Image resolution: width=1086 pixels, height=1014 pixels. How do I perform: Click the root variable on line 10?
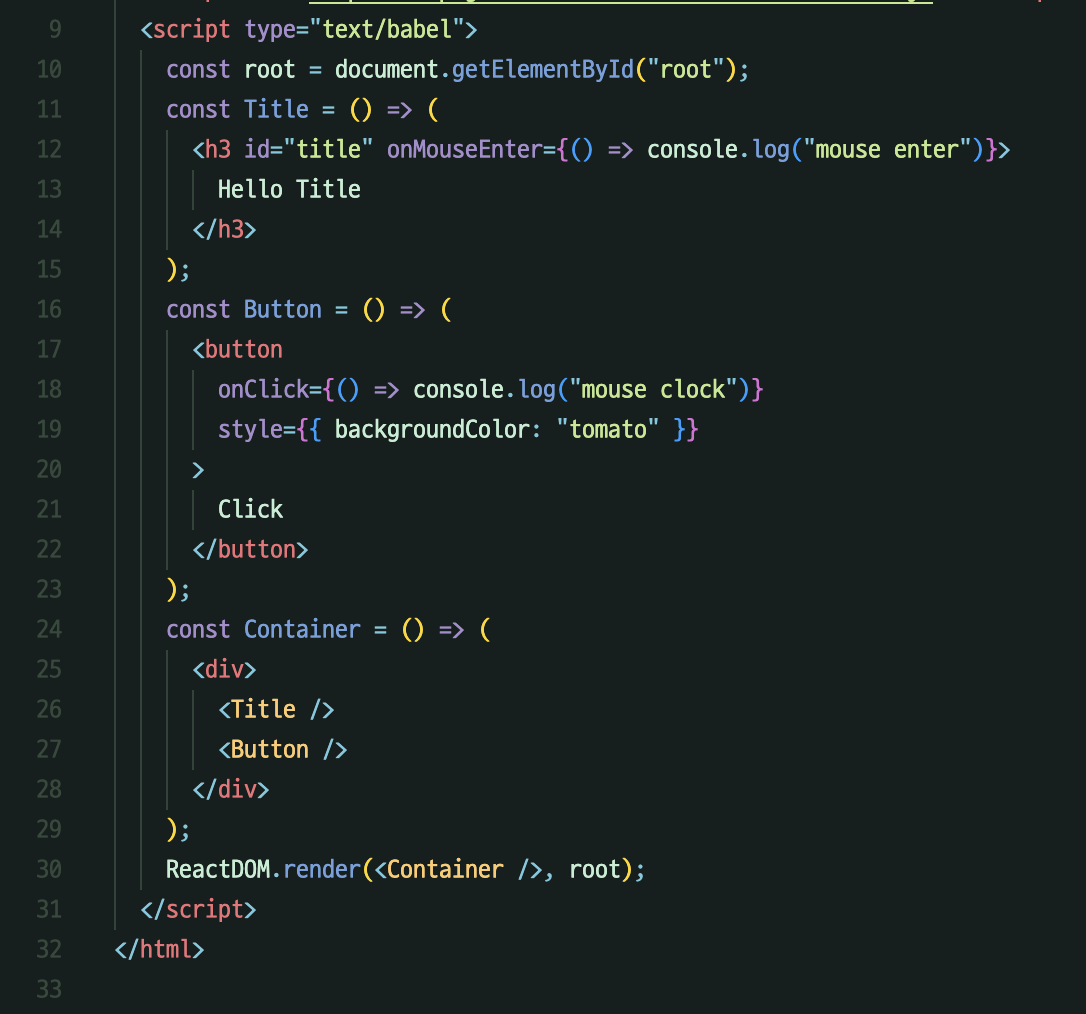click(269, 70)
